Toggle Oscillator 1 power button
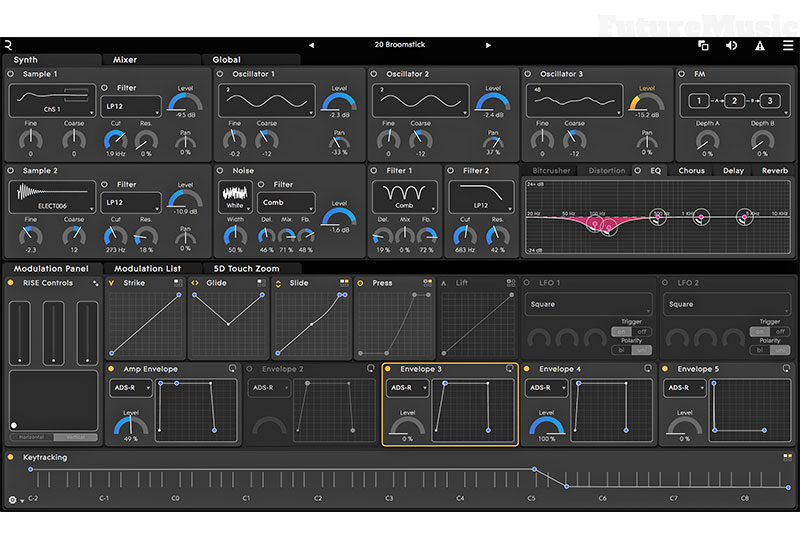Viewport: 800px width, 550px height. tap(220, 74)
